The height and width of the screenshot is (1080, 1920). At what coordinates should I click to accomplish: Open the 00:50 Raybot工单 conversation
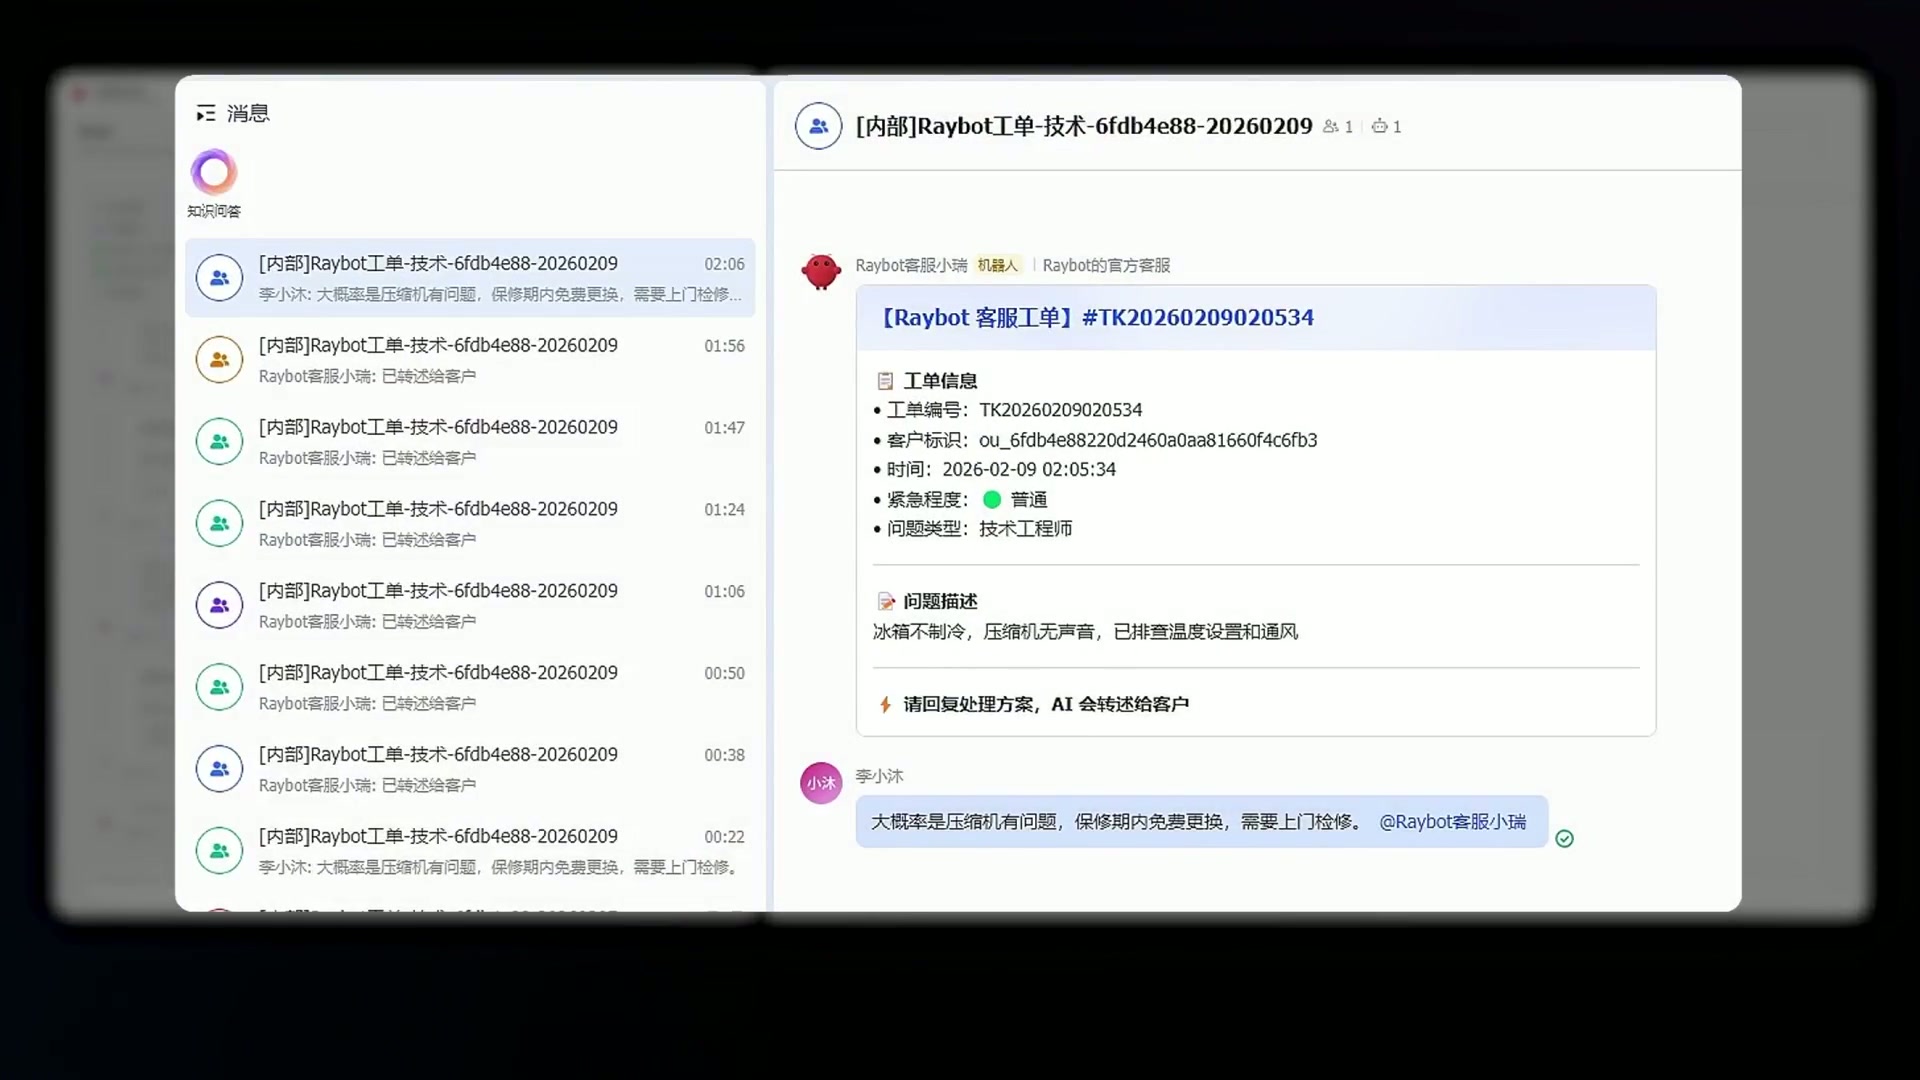point(470,688)
